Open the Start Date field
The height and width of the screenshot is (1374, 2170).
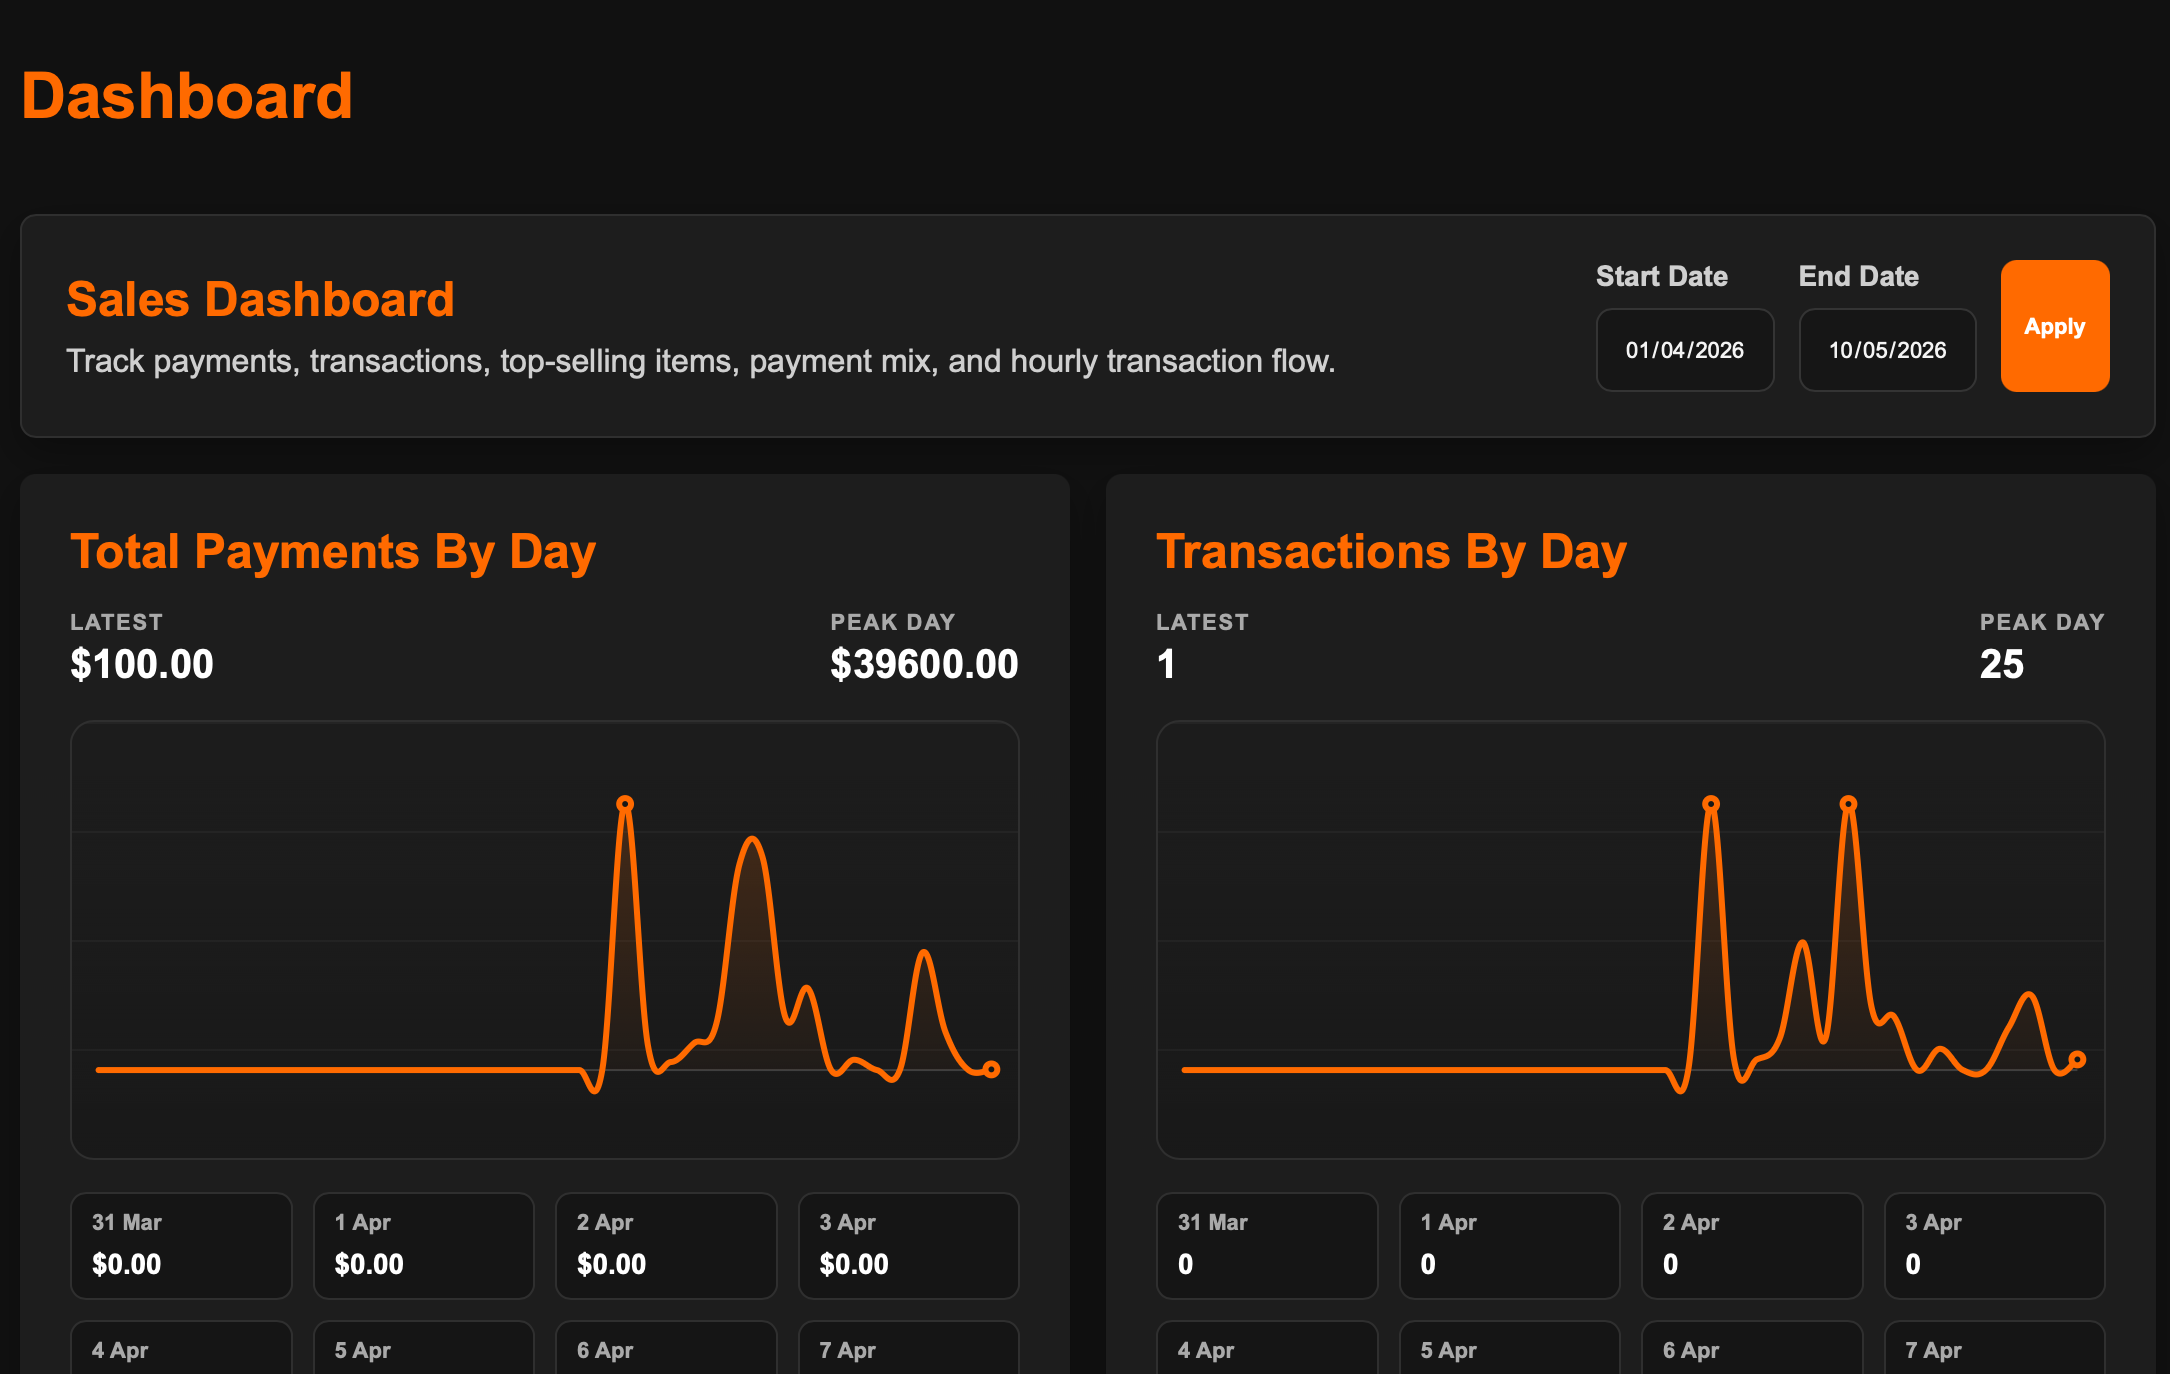[x=1684, y=350]
